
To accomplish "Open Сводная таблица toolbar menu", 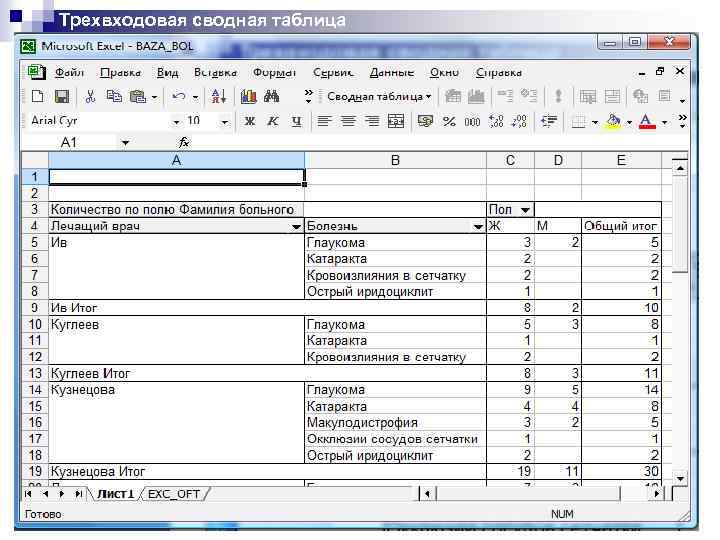I will 379,96.
